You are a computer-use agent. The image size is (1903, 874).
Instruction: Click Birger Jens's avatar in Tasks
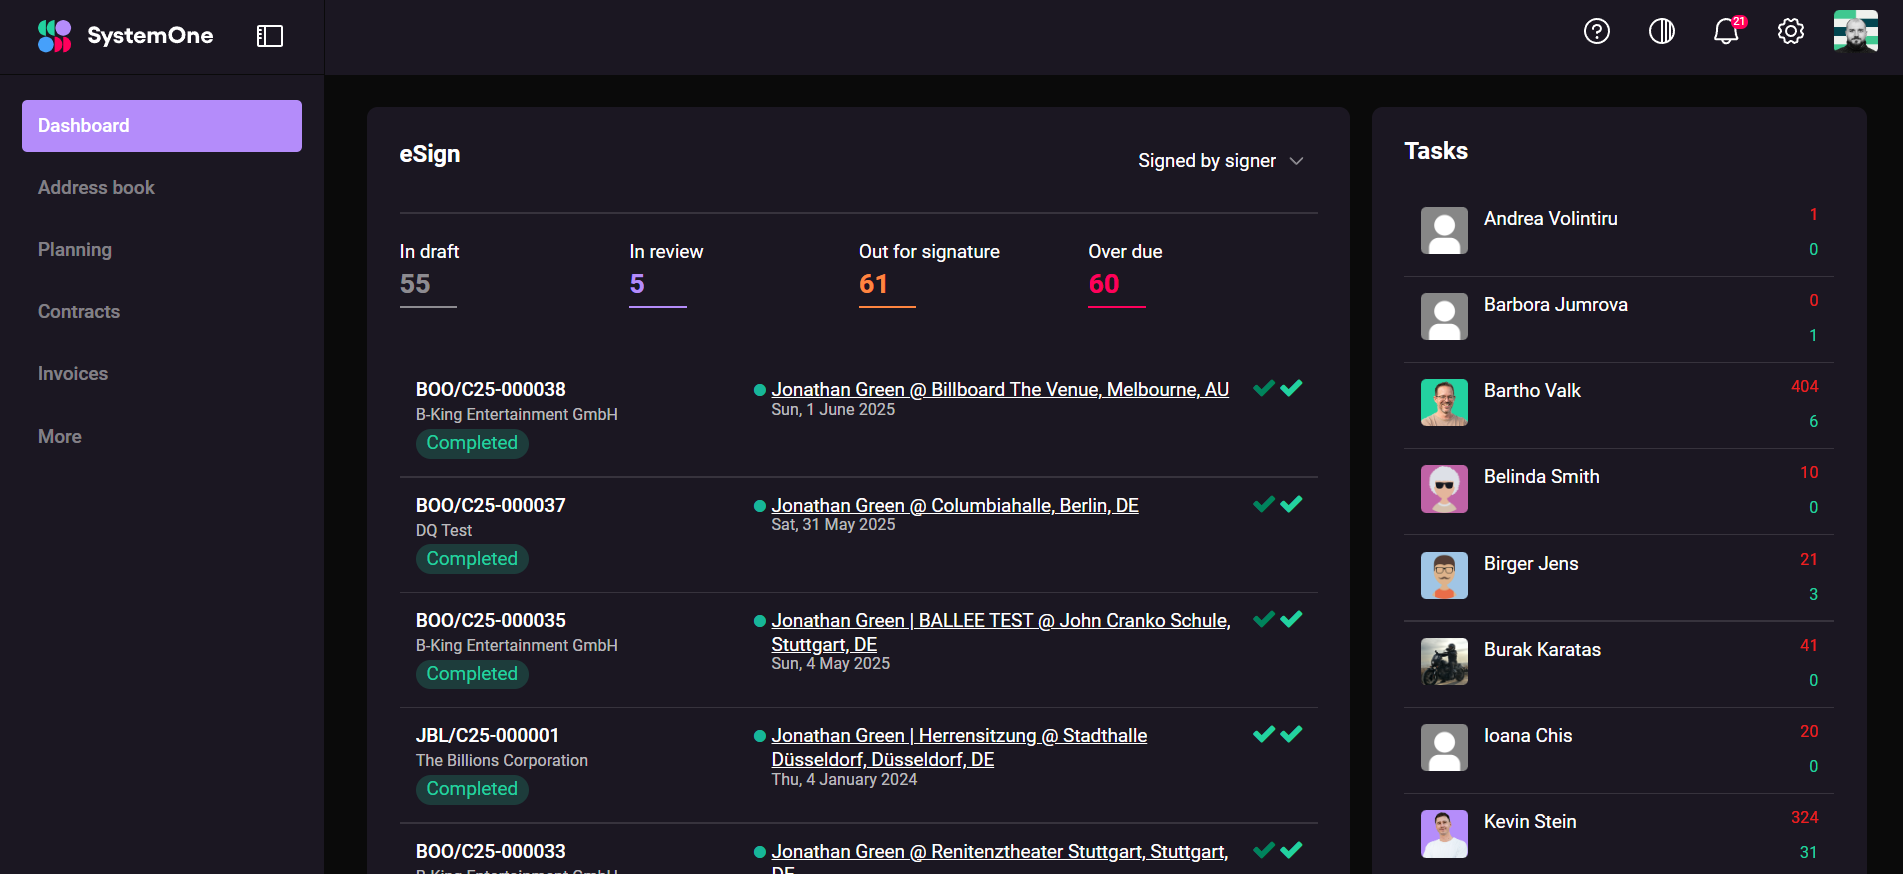tap(1444, 576)
